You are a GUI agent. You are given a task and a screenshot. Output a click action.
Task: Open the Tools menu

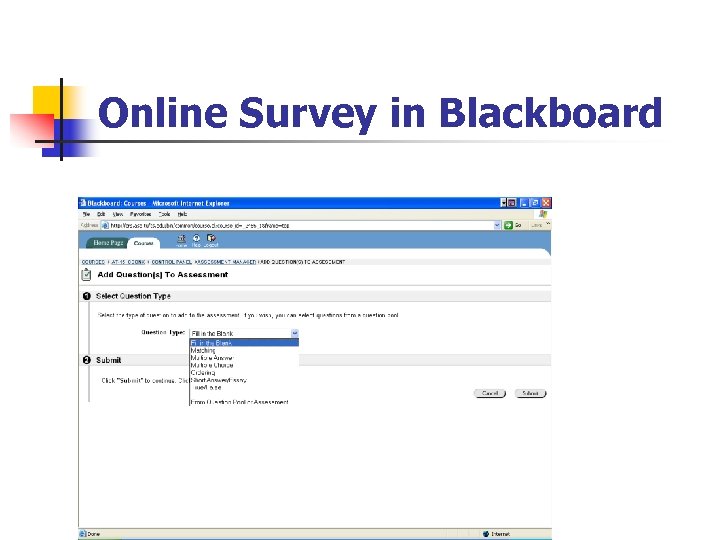click(164, 214)
